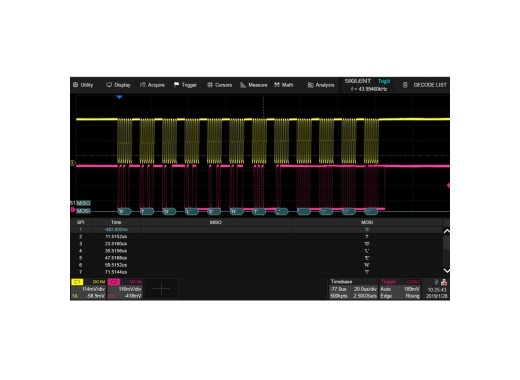This screenshot has width=520, height=380.
Task: Open the C2 channel settings box
Action: 125,289
